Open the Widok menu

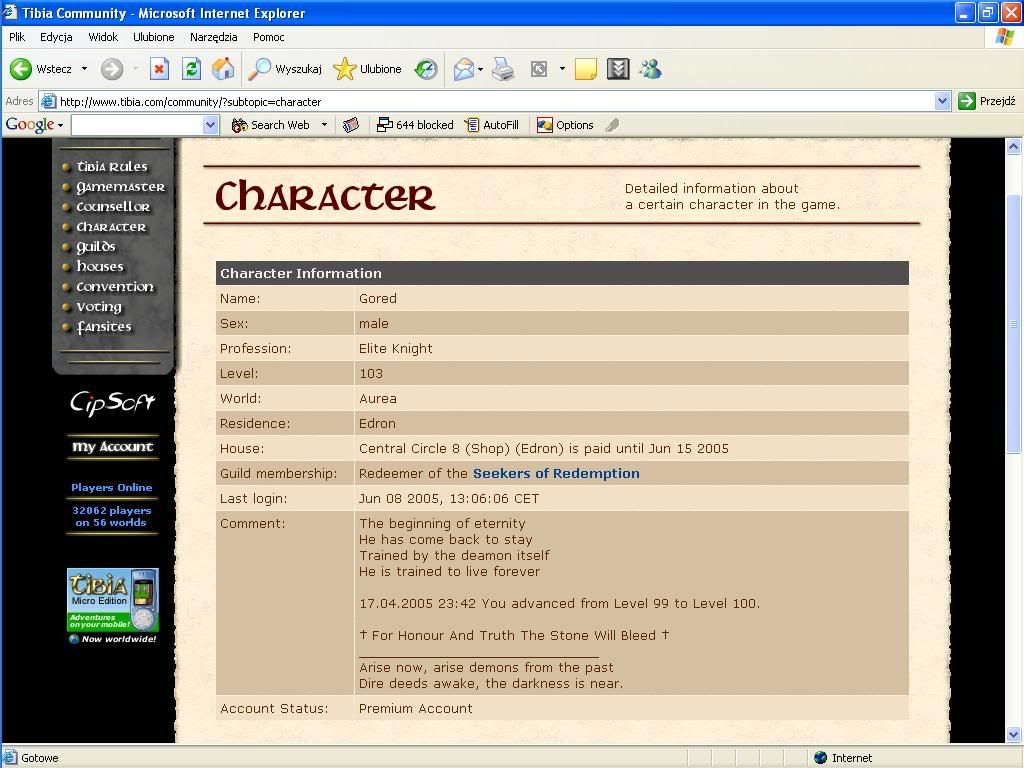[x=103, y=37]
